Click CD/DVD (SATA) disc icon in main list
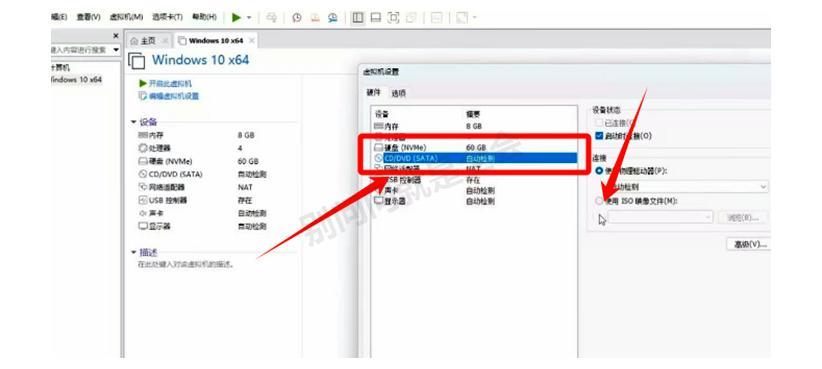The width and height of the screenshot is (822, 369). coord(143,174)
